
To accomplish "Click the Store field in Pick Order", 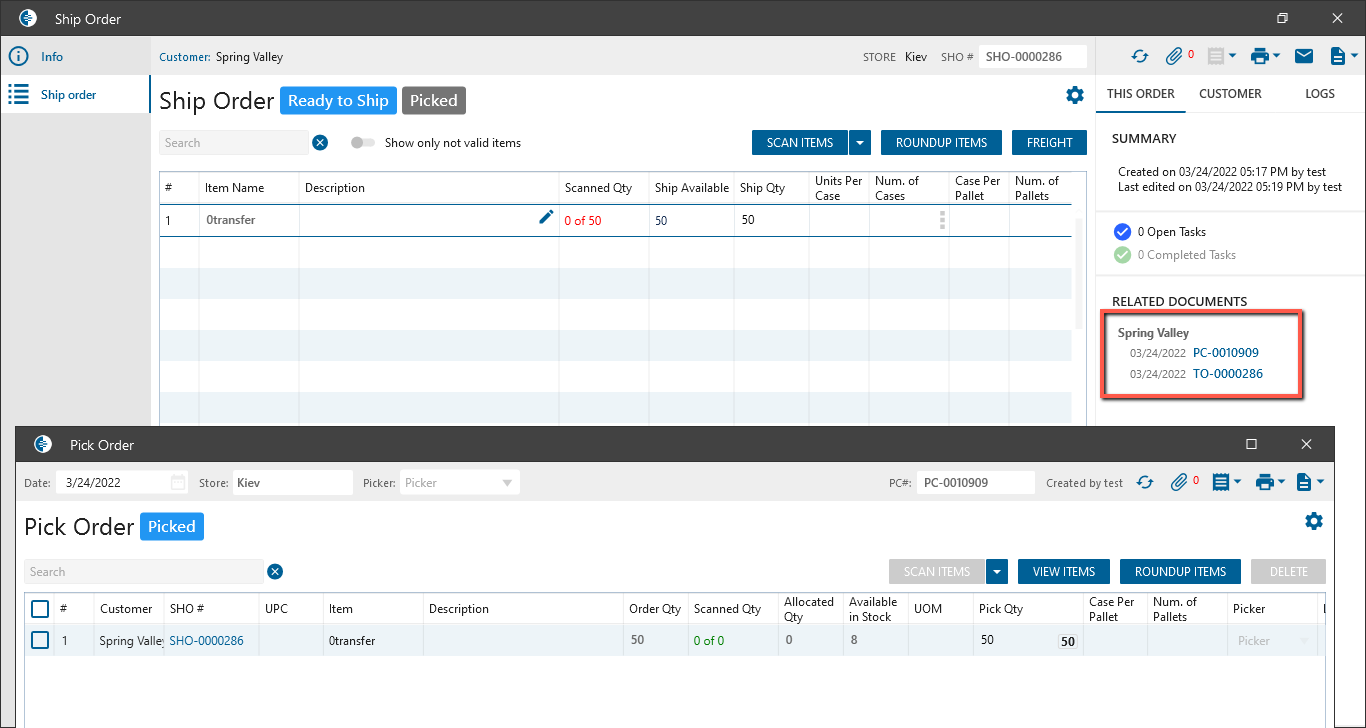I will [x=293, y=483].
